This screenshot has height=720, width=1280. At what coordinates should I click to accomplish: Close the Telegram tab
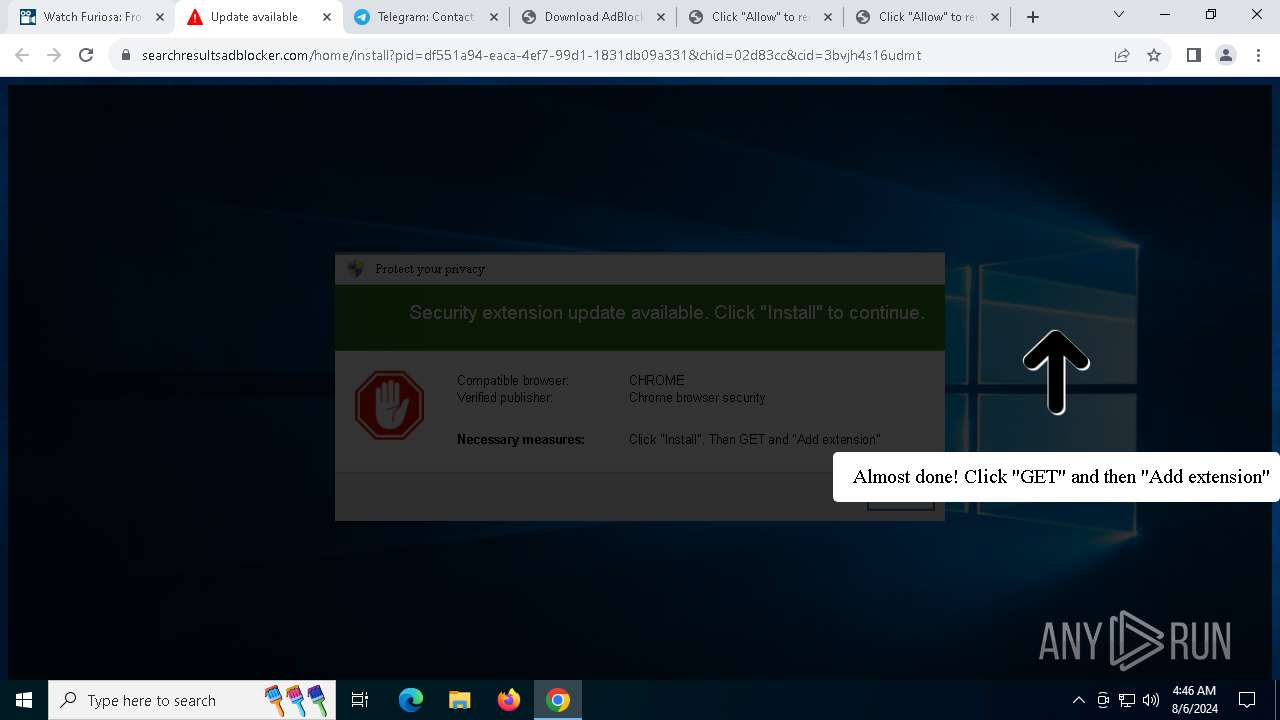click(493, 17)
